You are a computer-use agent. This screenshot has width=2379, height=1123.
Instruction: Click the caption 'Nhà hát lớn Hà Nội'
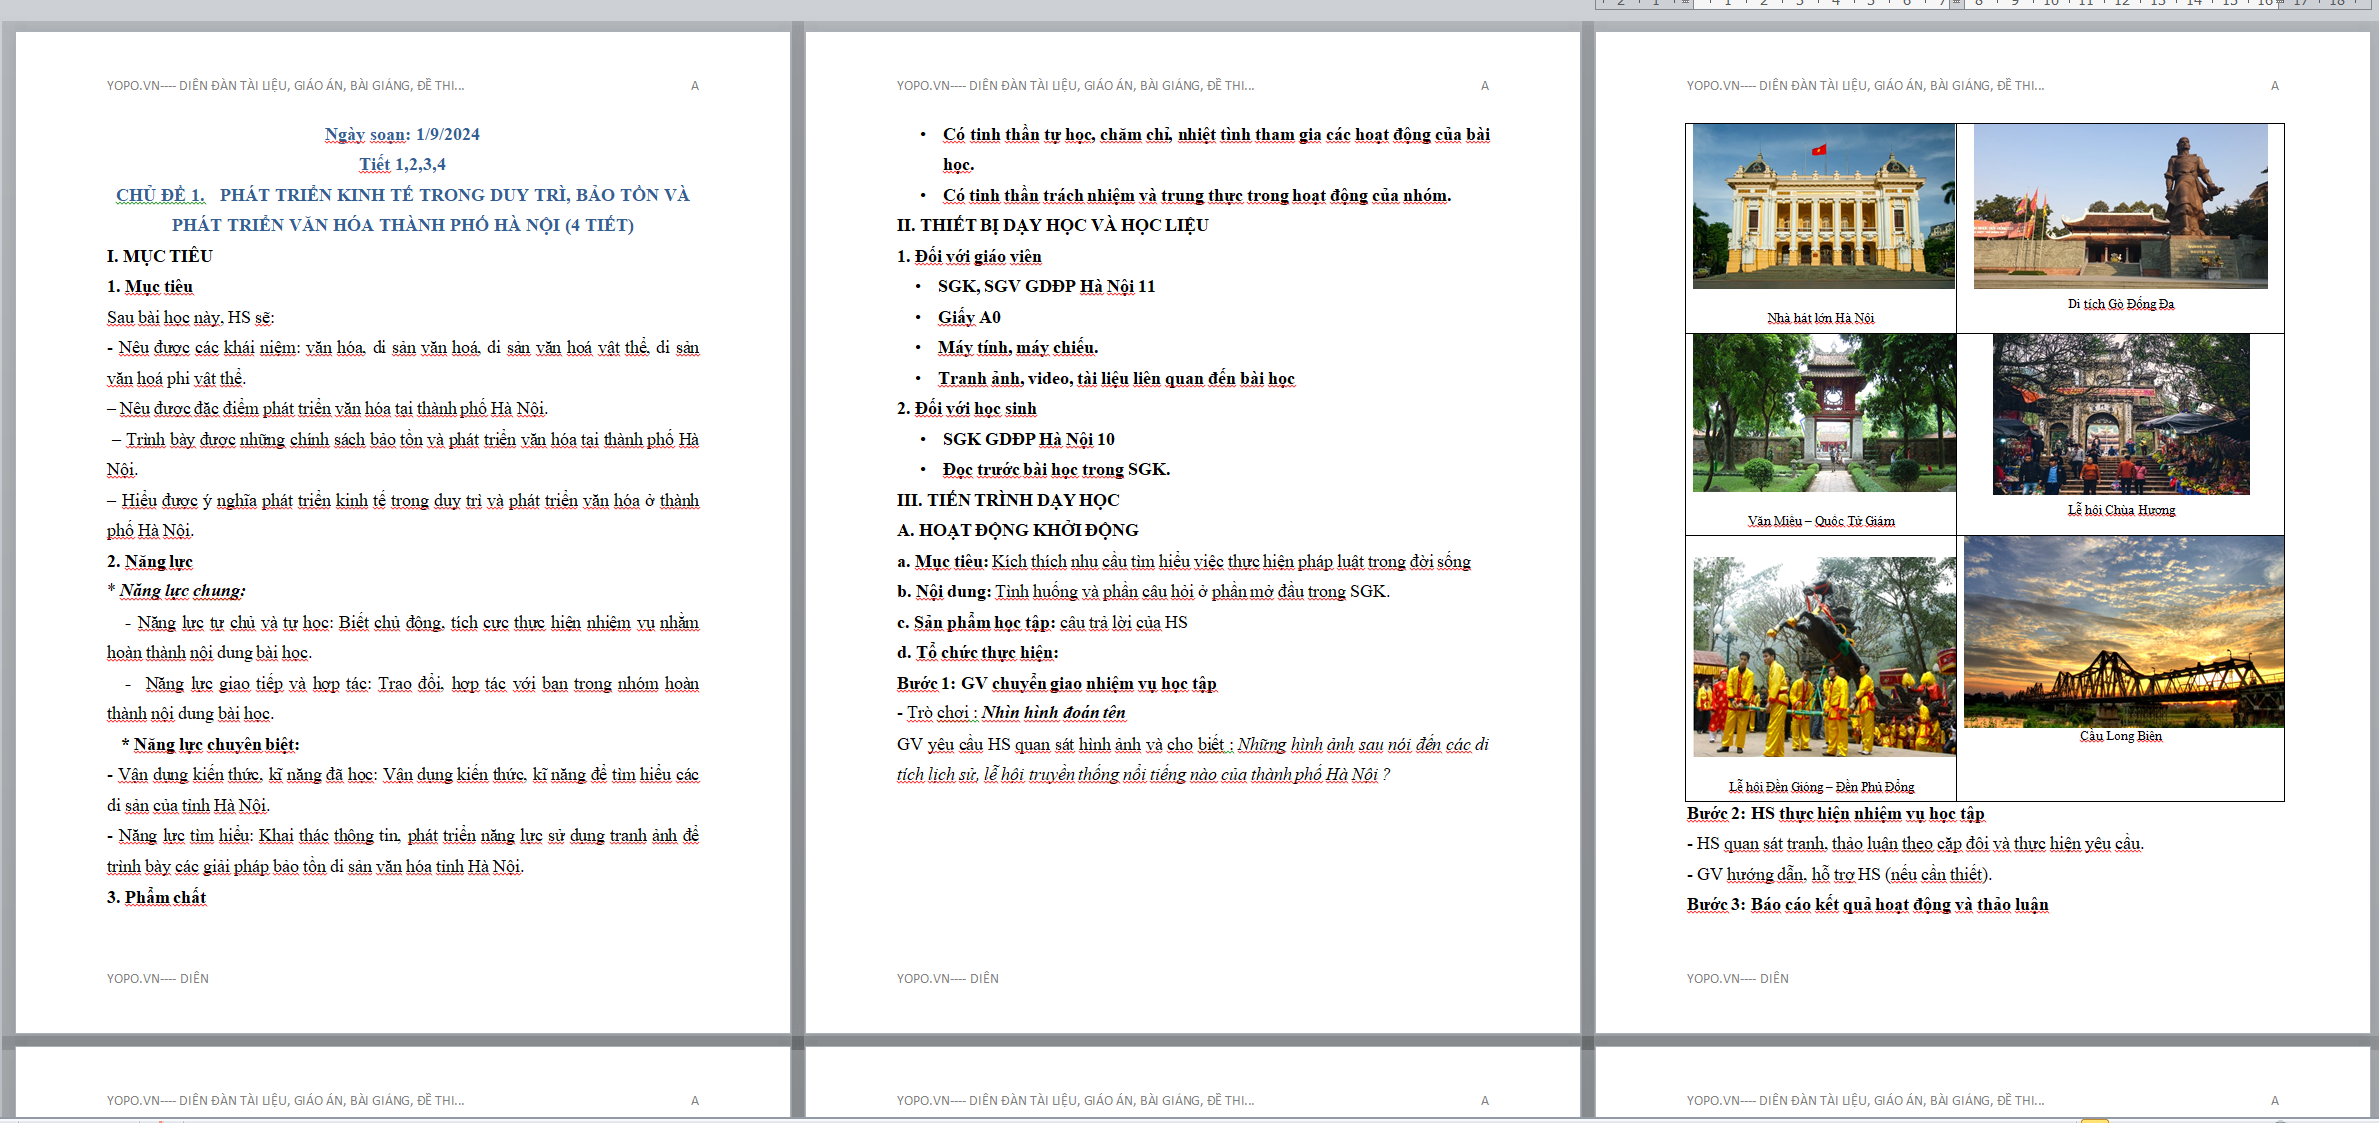(x=1820, y=318)
